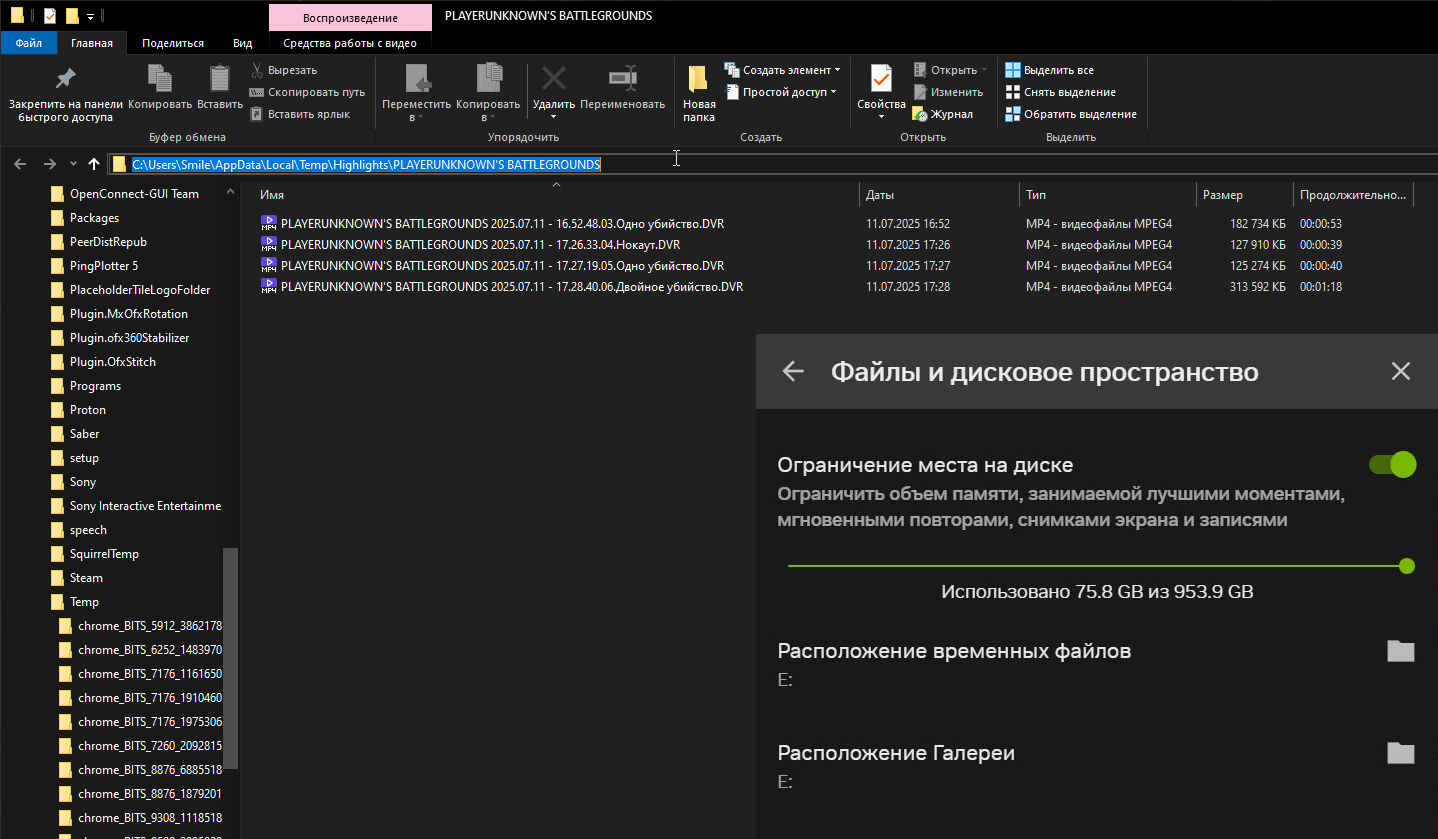Create a new folder with Новая папка
The height and width of the screenshot is (839, 1438).
pos(699,93)
